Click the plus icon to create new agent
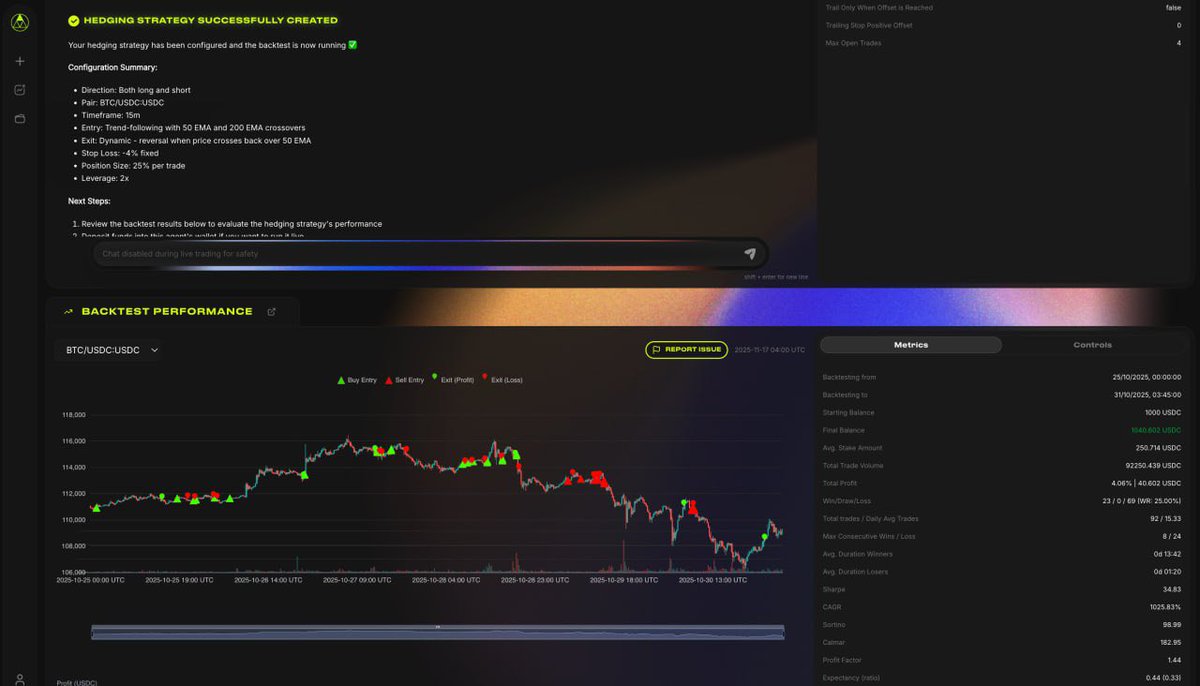 tap(19, 60)
